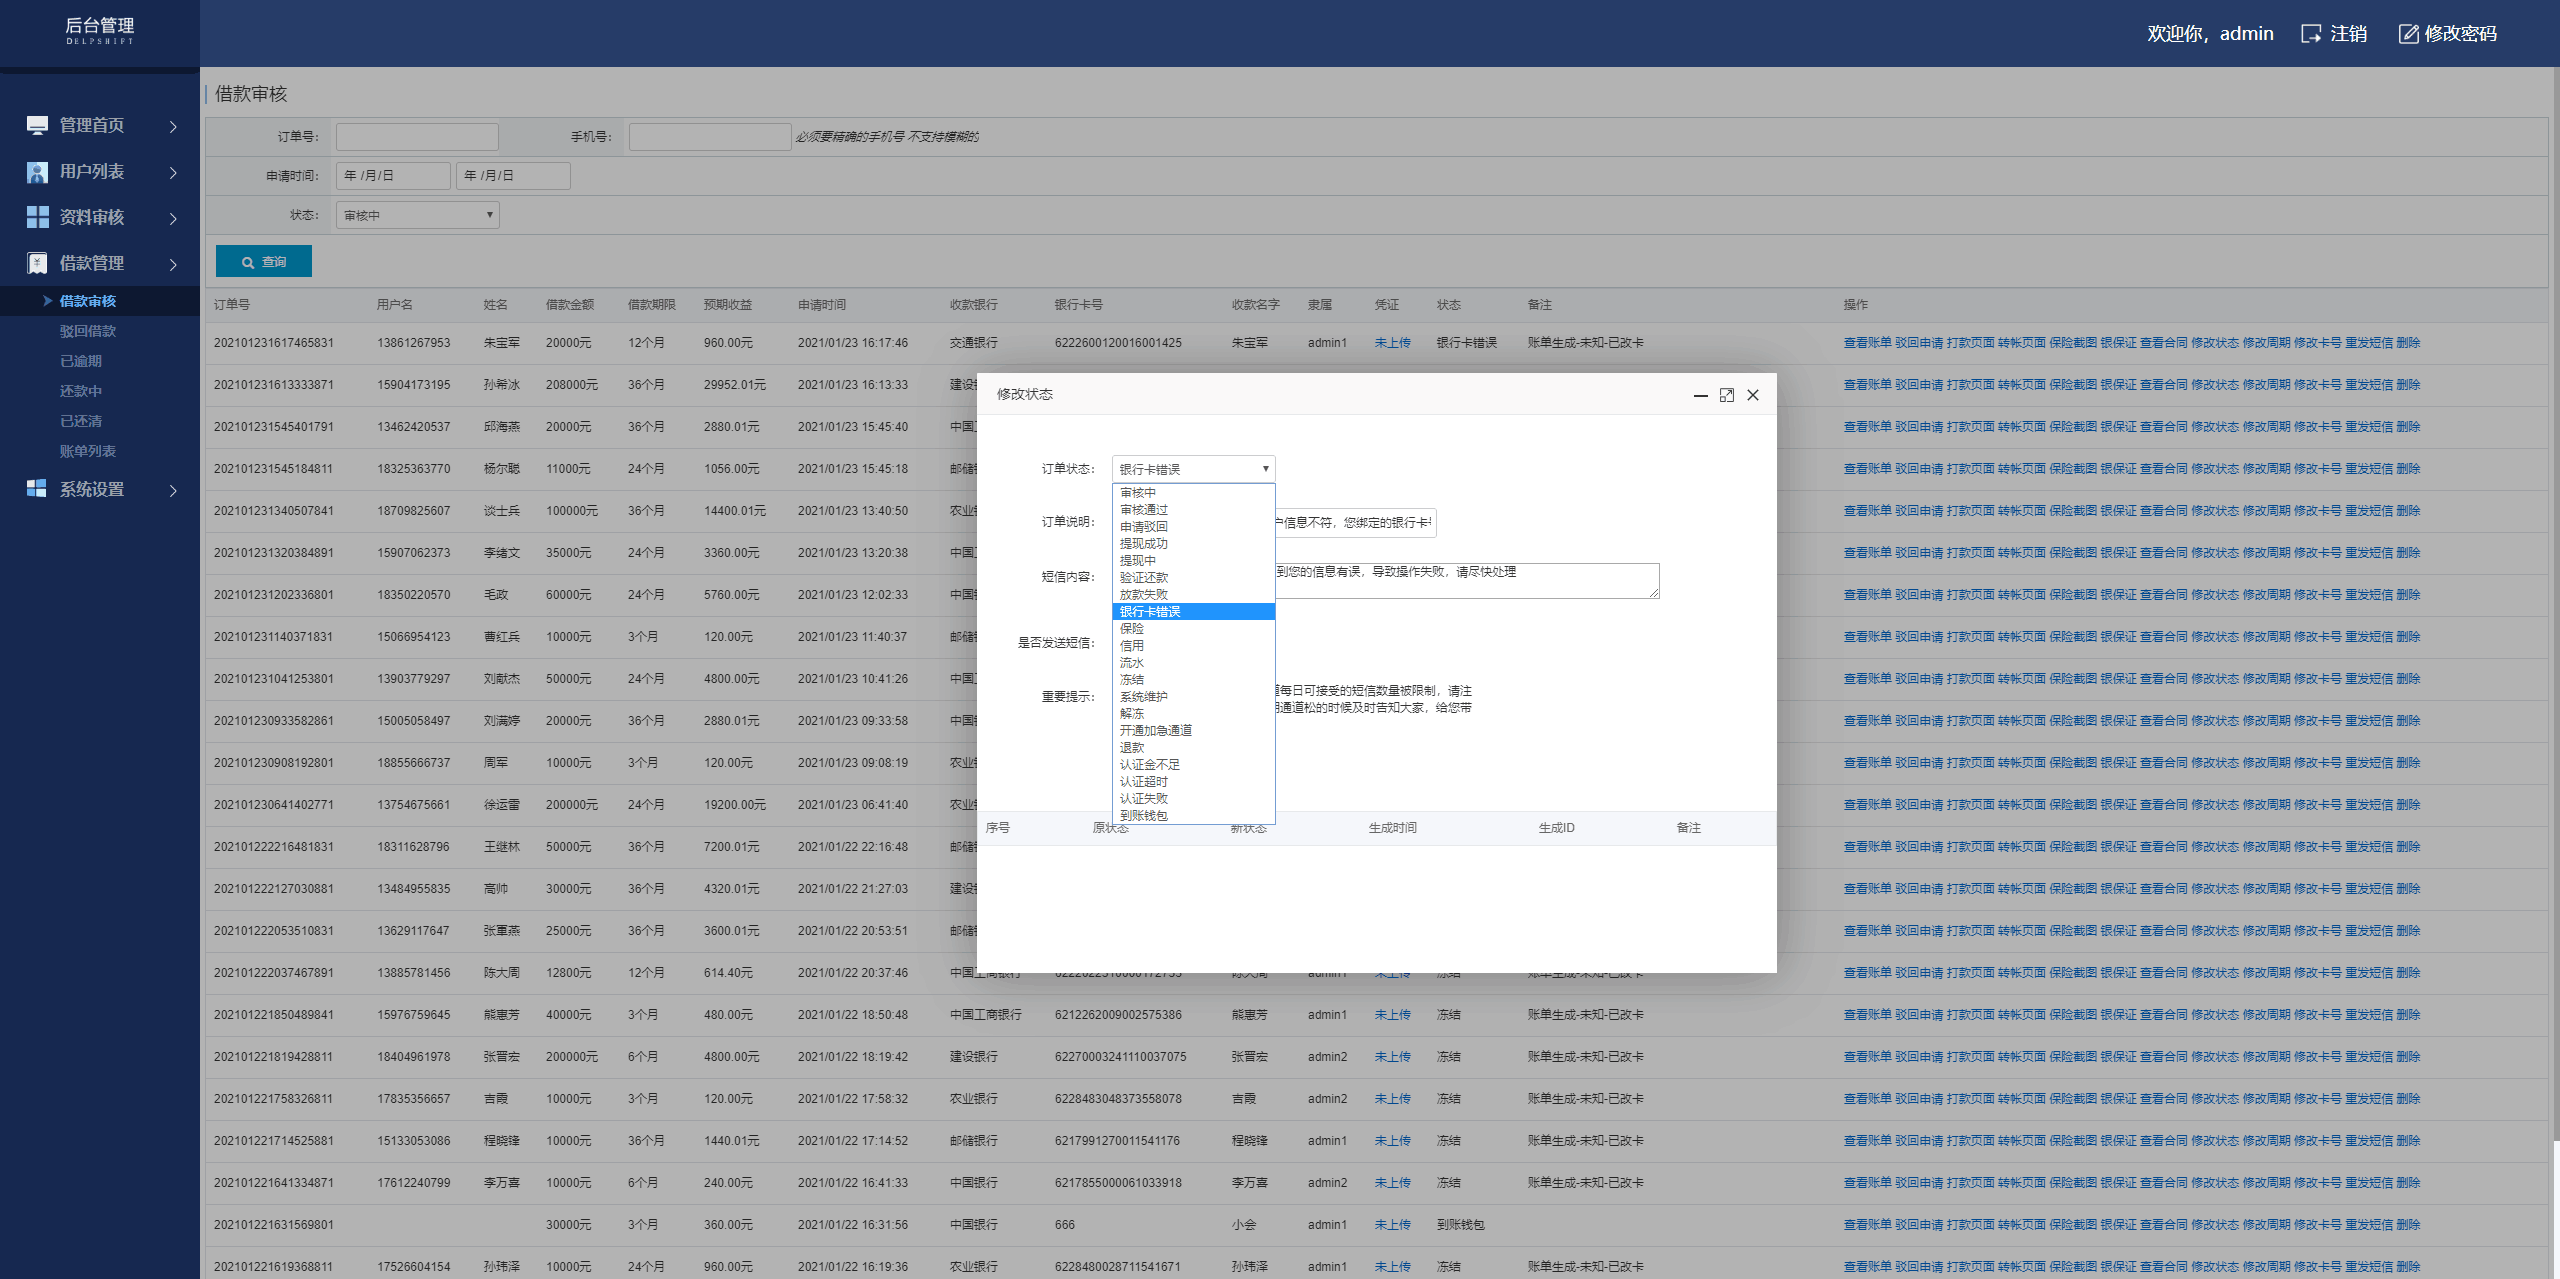The image size is (2560, 1279).
Task: Open the 订单状态 dropdown in dialog
Action: click(x=1193, y=469)
